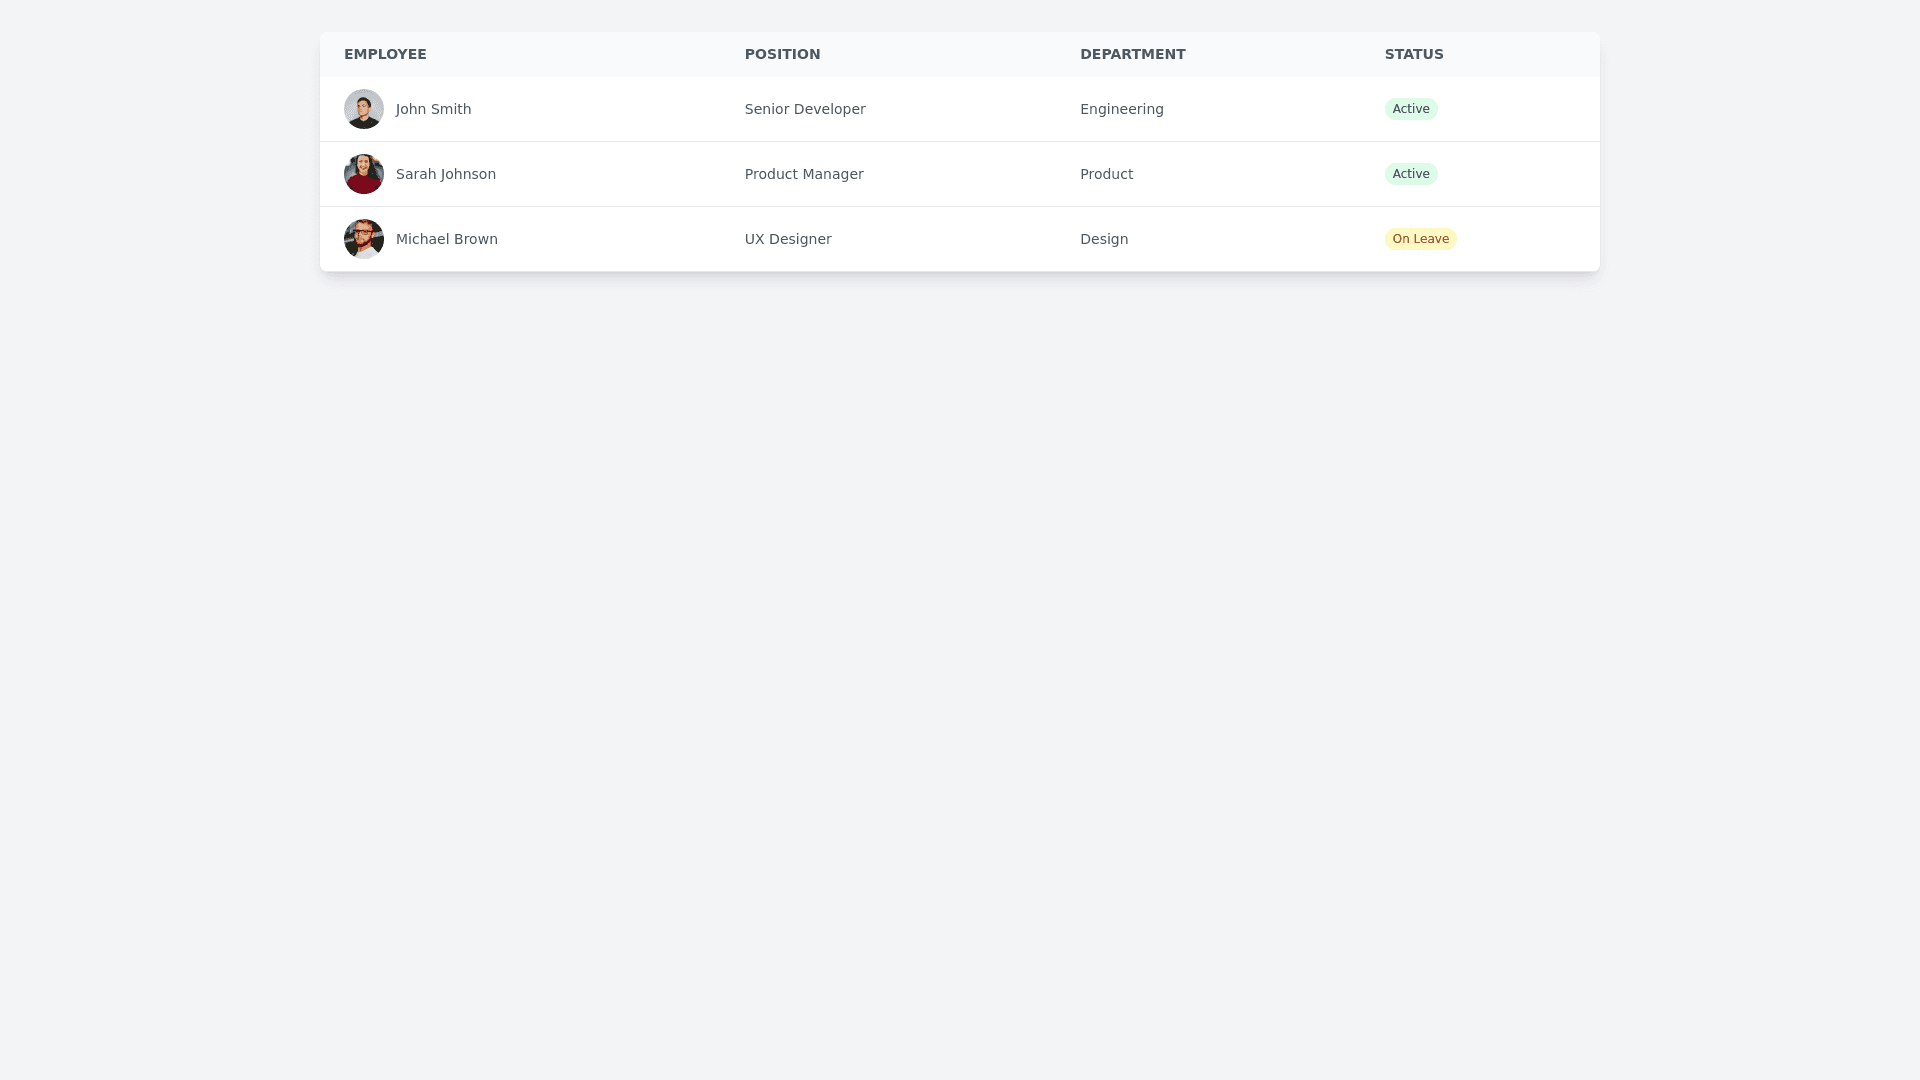Click the UX Designer position cell

[787, 239]
